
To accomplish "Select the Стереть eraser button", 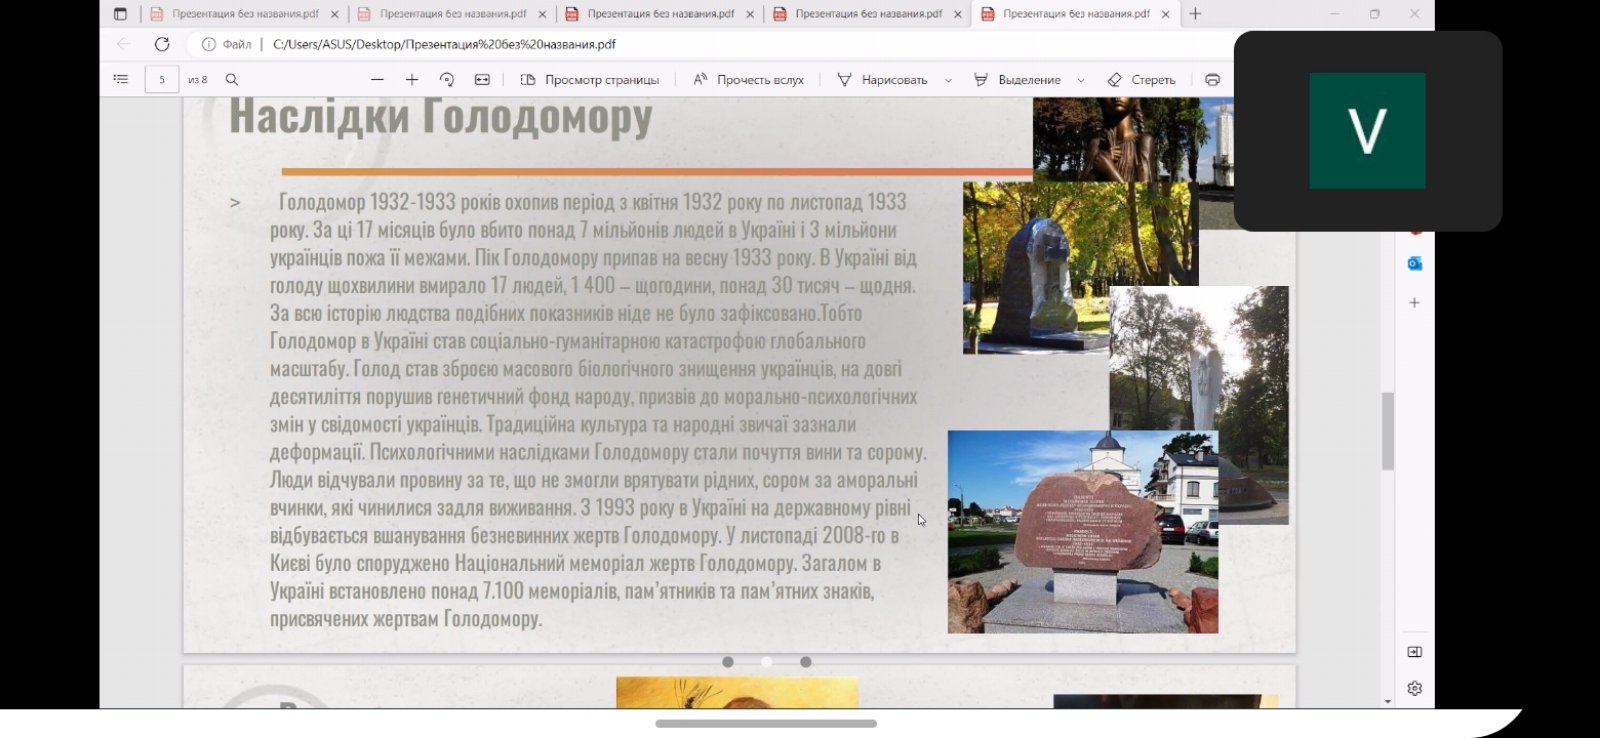I will 1141,79.
